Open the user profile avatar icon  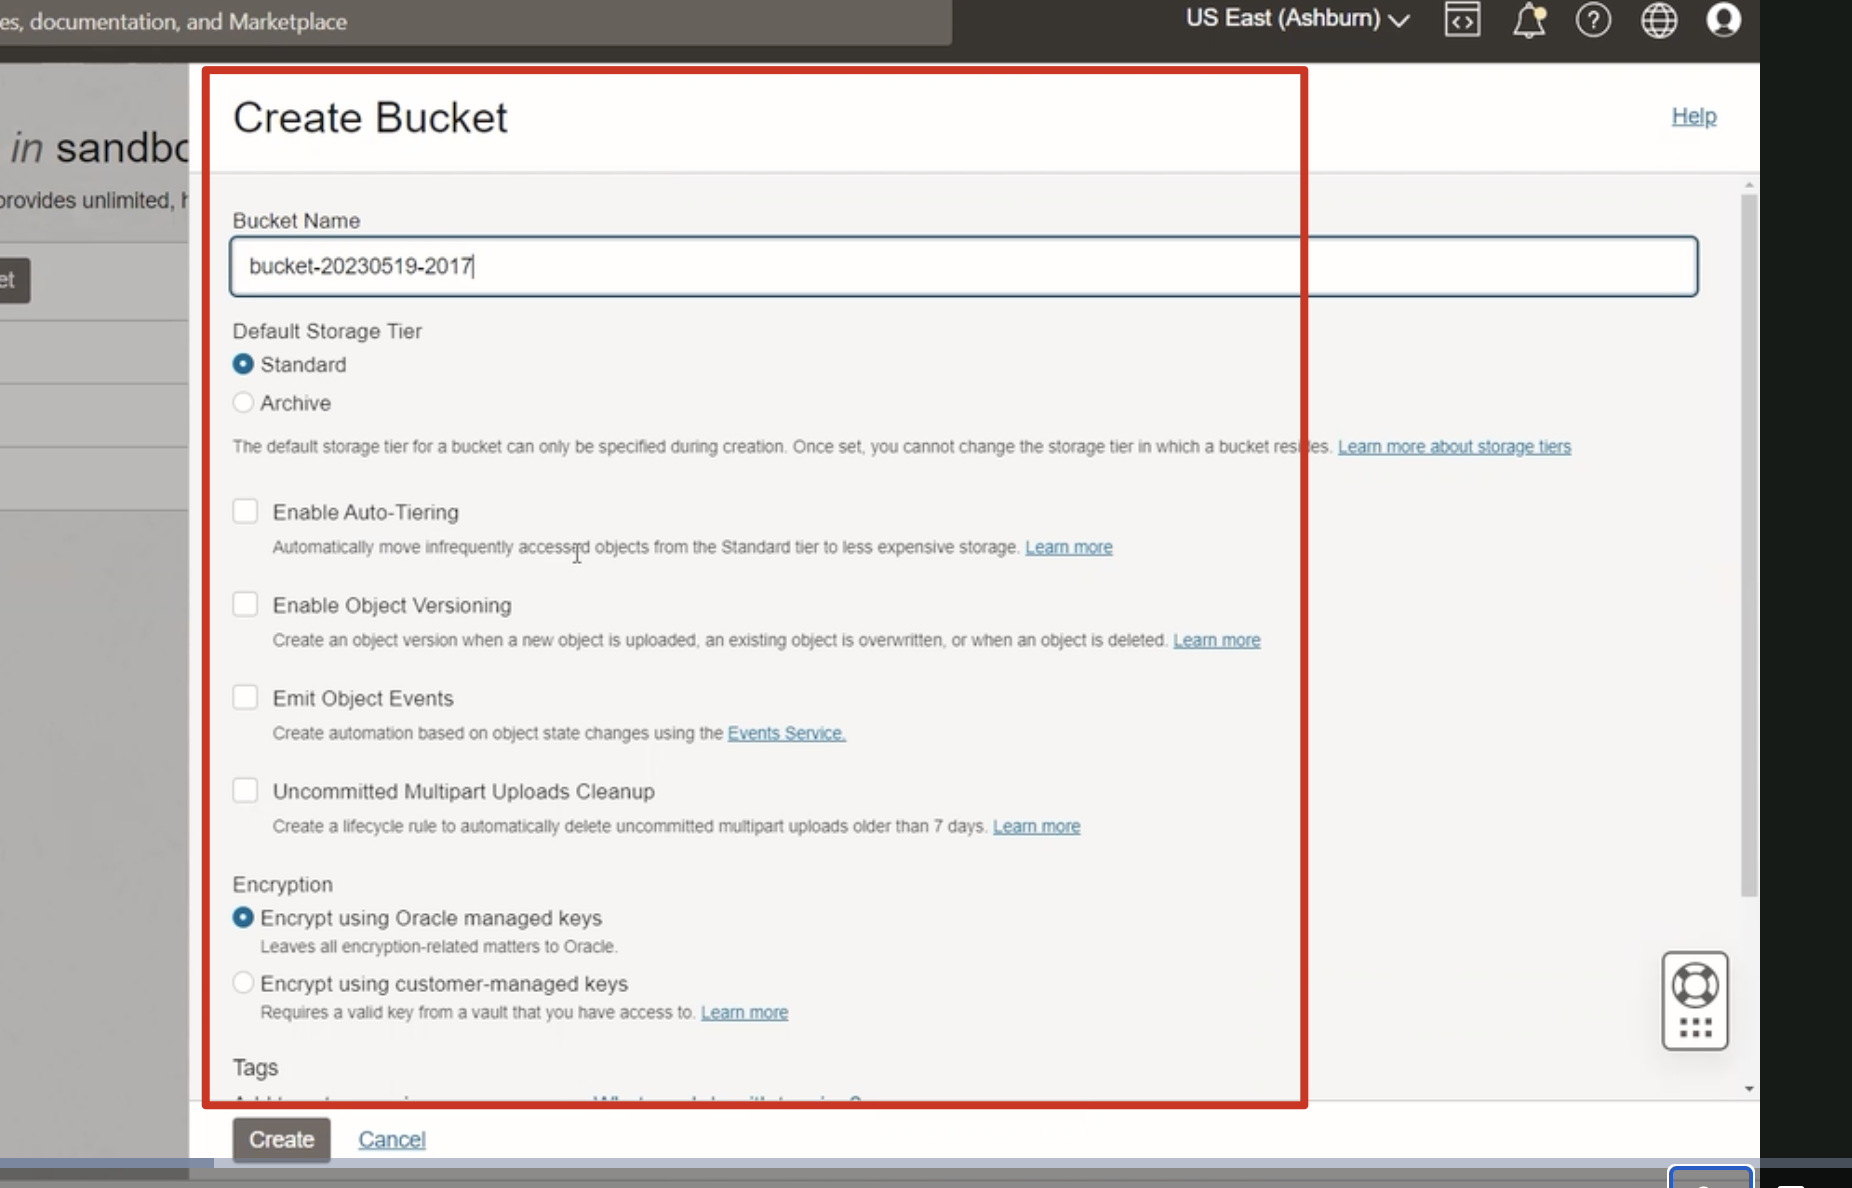1723,20
